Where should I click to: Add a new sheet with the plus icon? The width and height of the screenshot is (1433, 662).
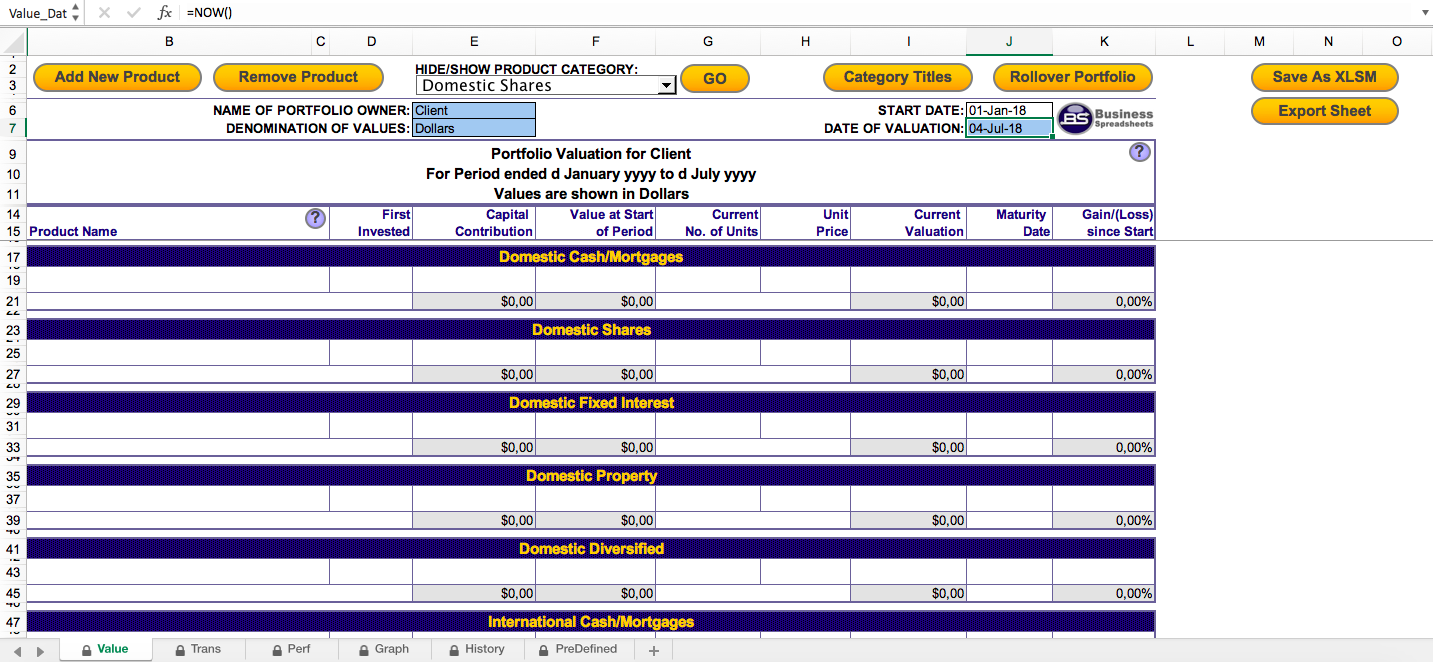(x=653, y=649)
